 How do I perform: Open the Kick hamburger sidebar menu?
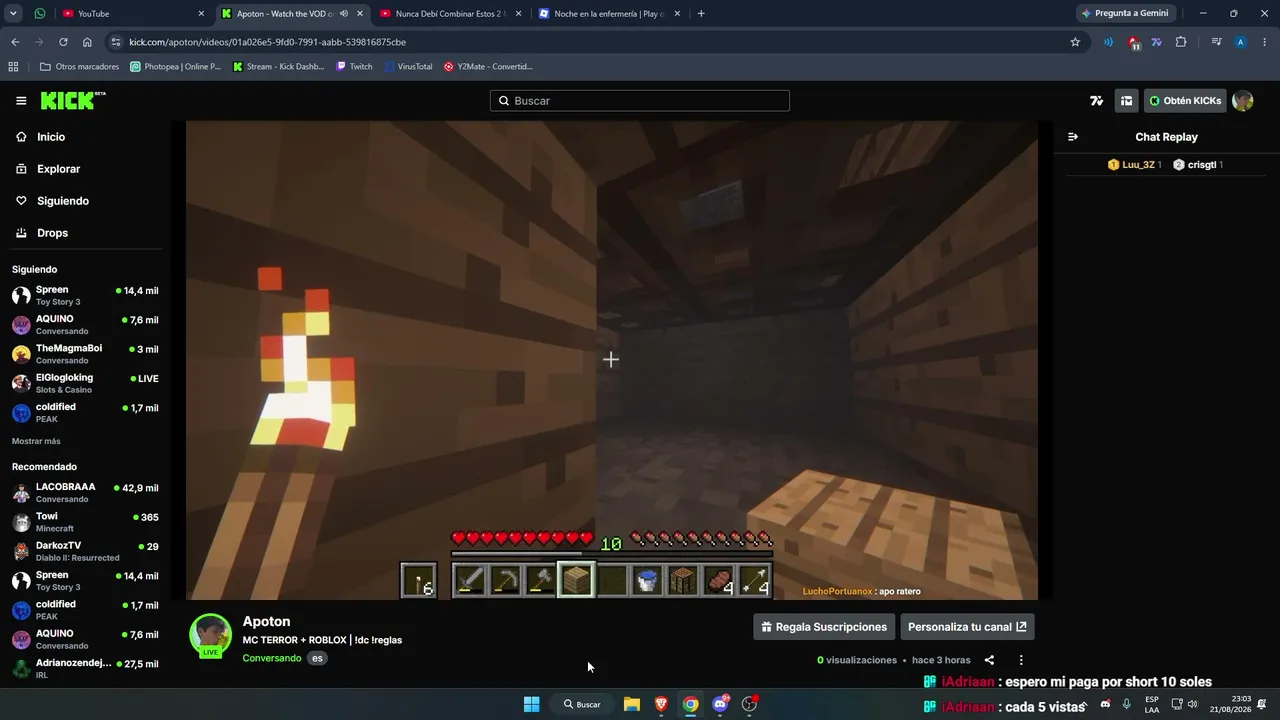click(x=21, y=100)
